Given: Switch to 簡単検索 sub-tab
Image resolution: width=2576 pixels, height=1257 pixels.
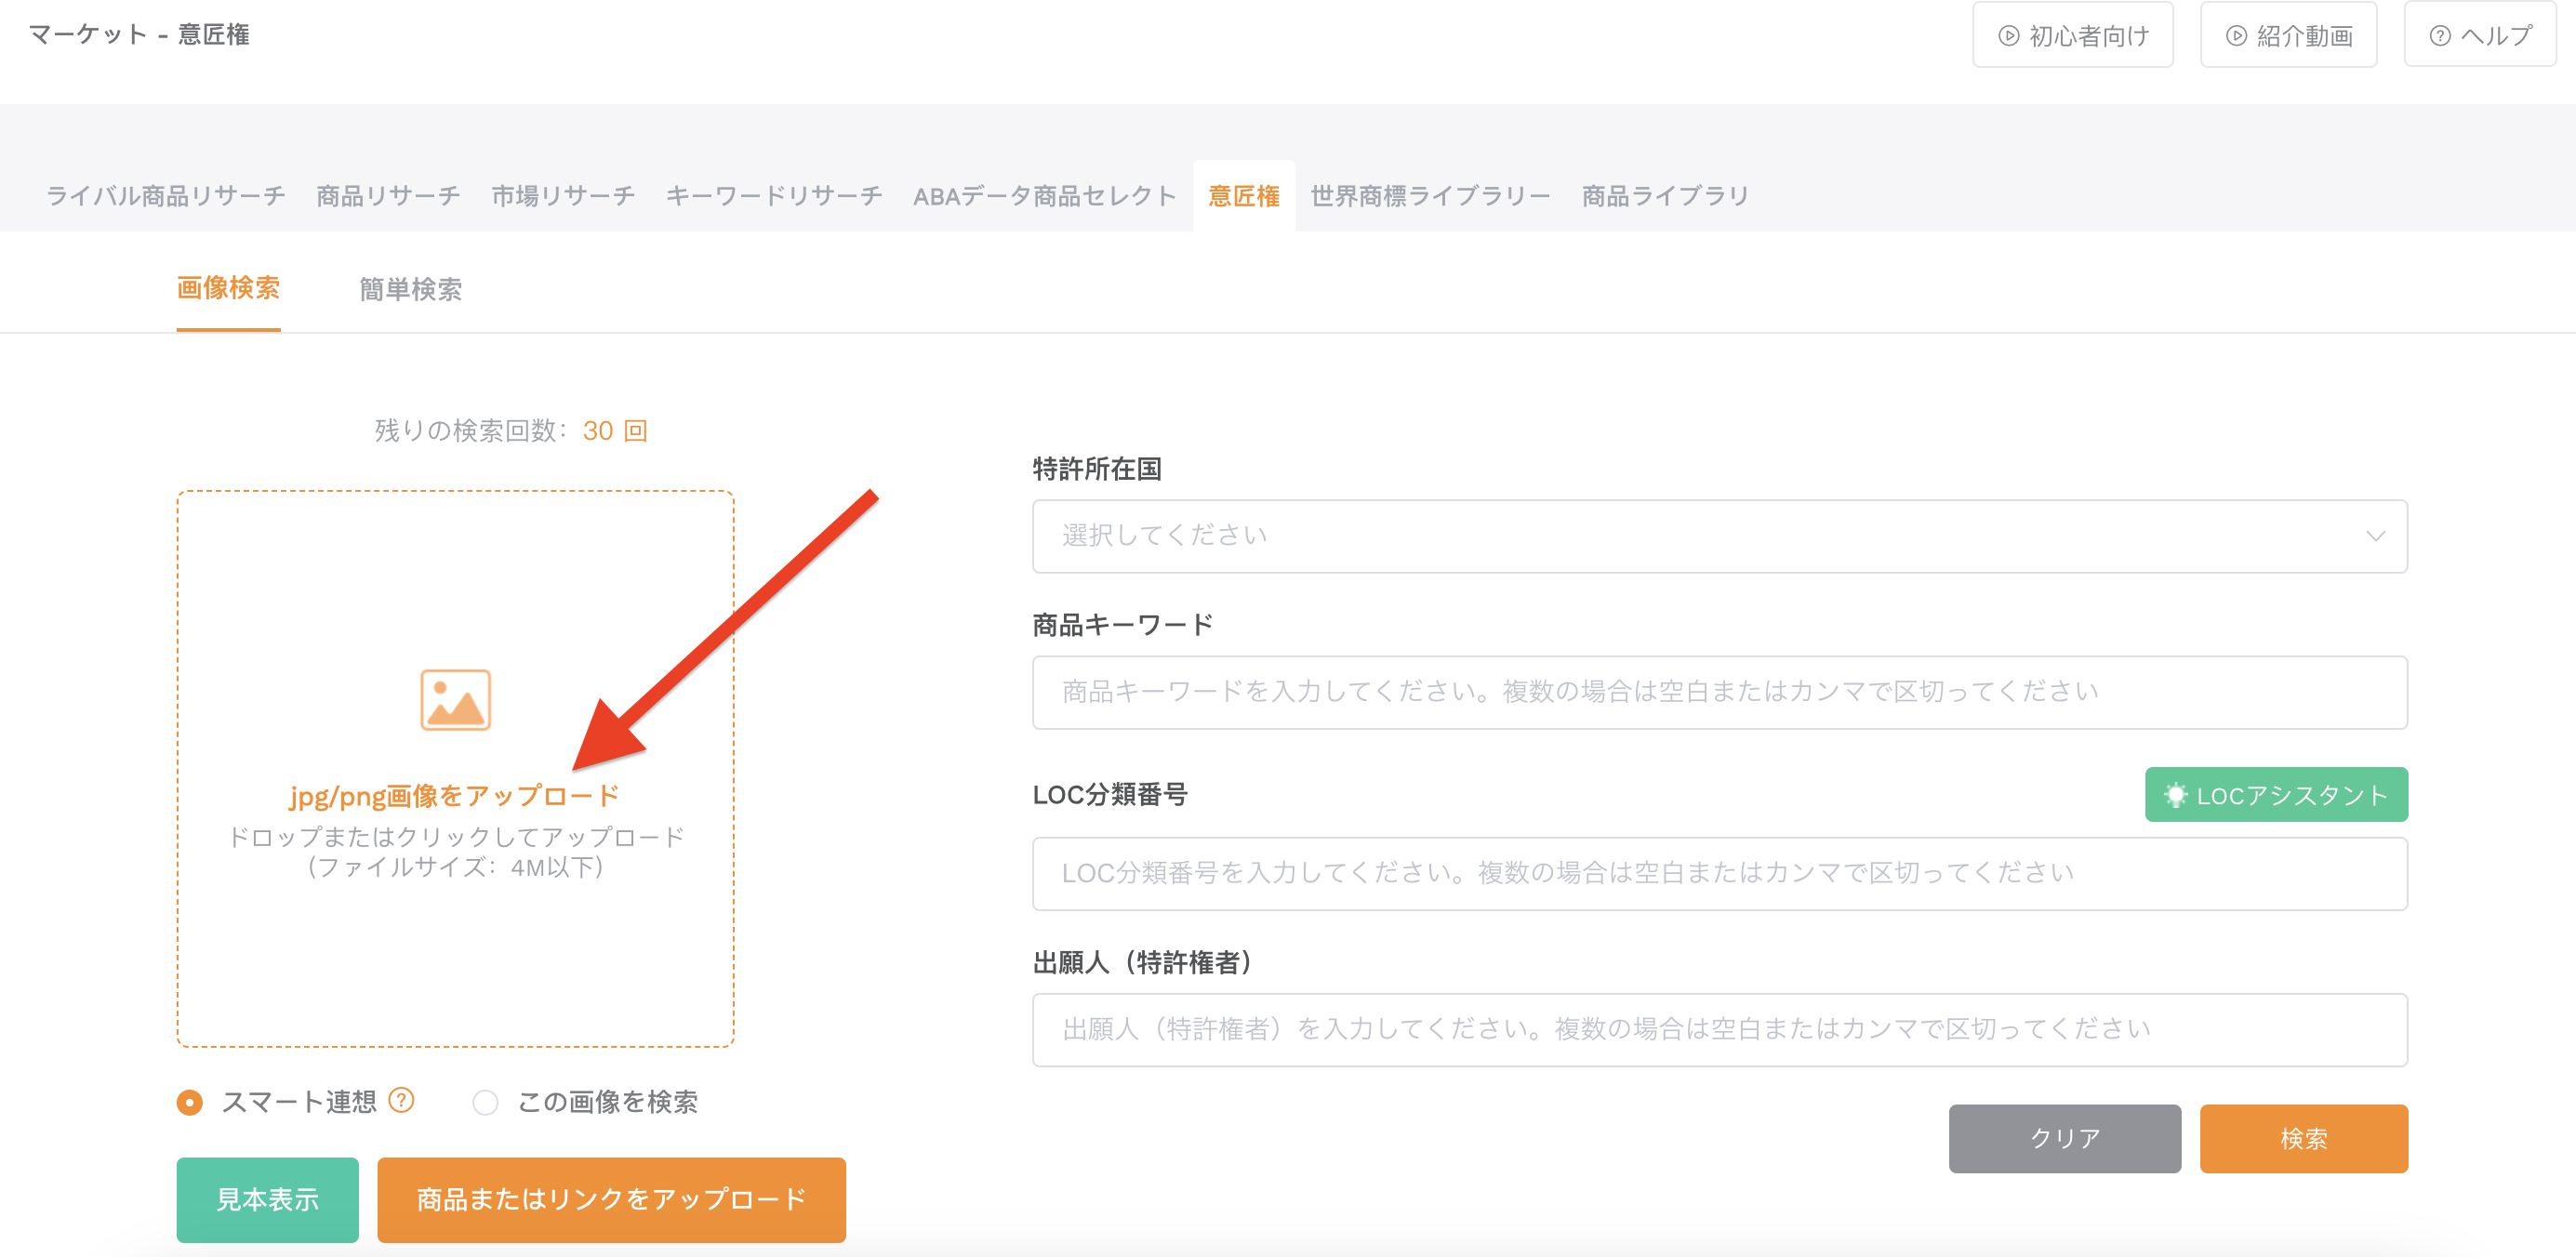Looking at the screenshot, I should click(410, 290).
